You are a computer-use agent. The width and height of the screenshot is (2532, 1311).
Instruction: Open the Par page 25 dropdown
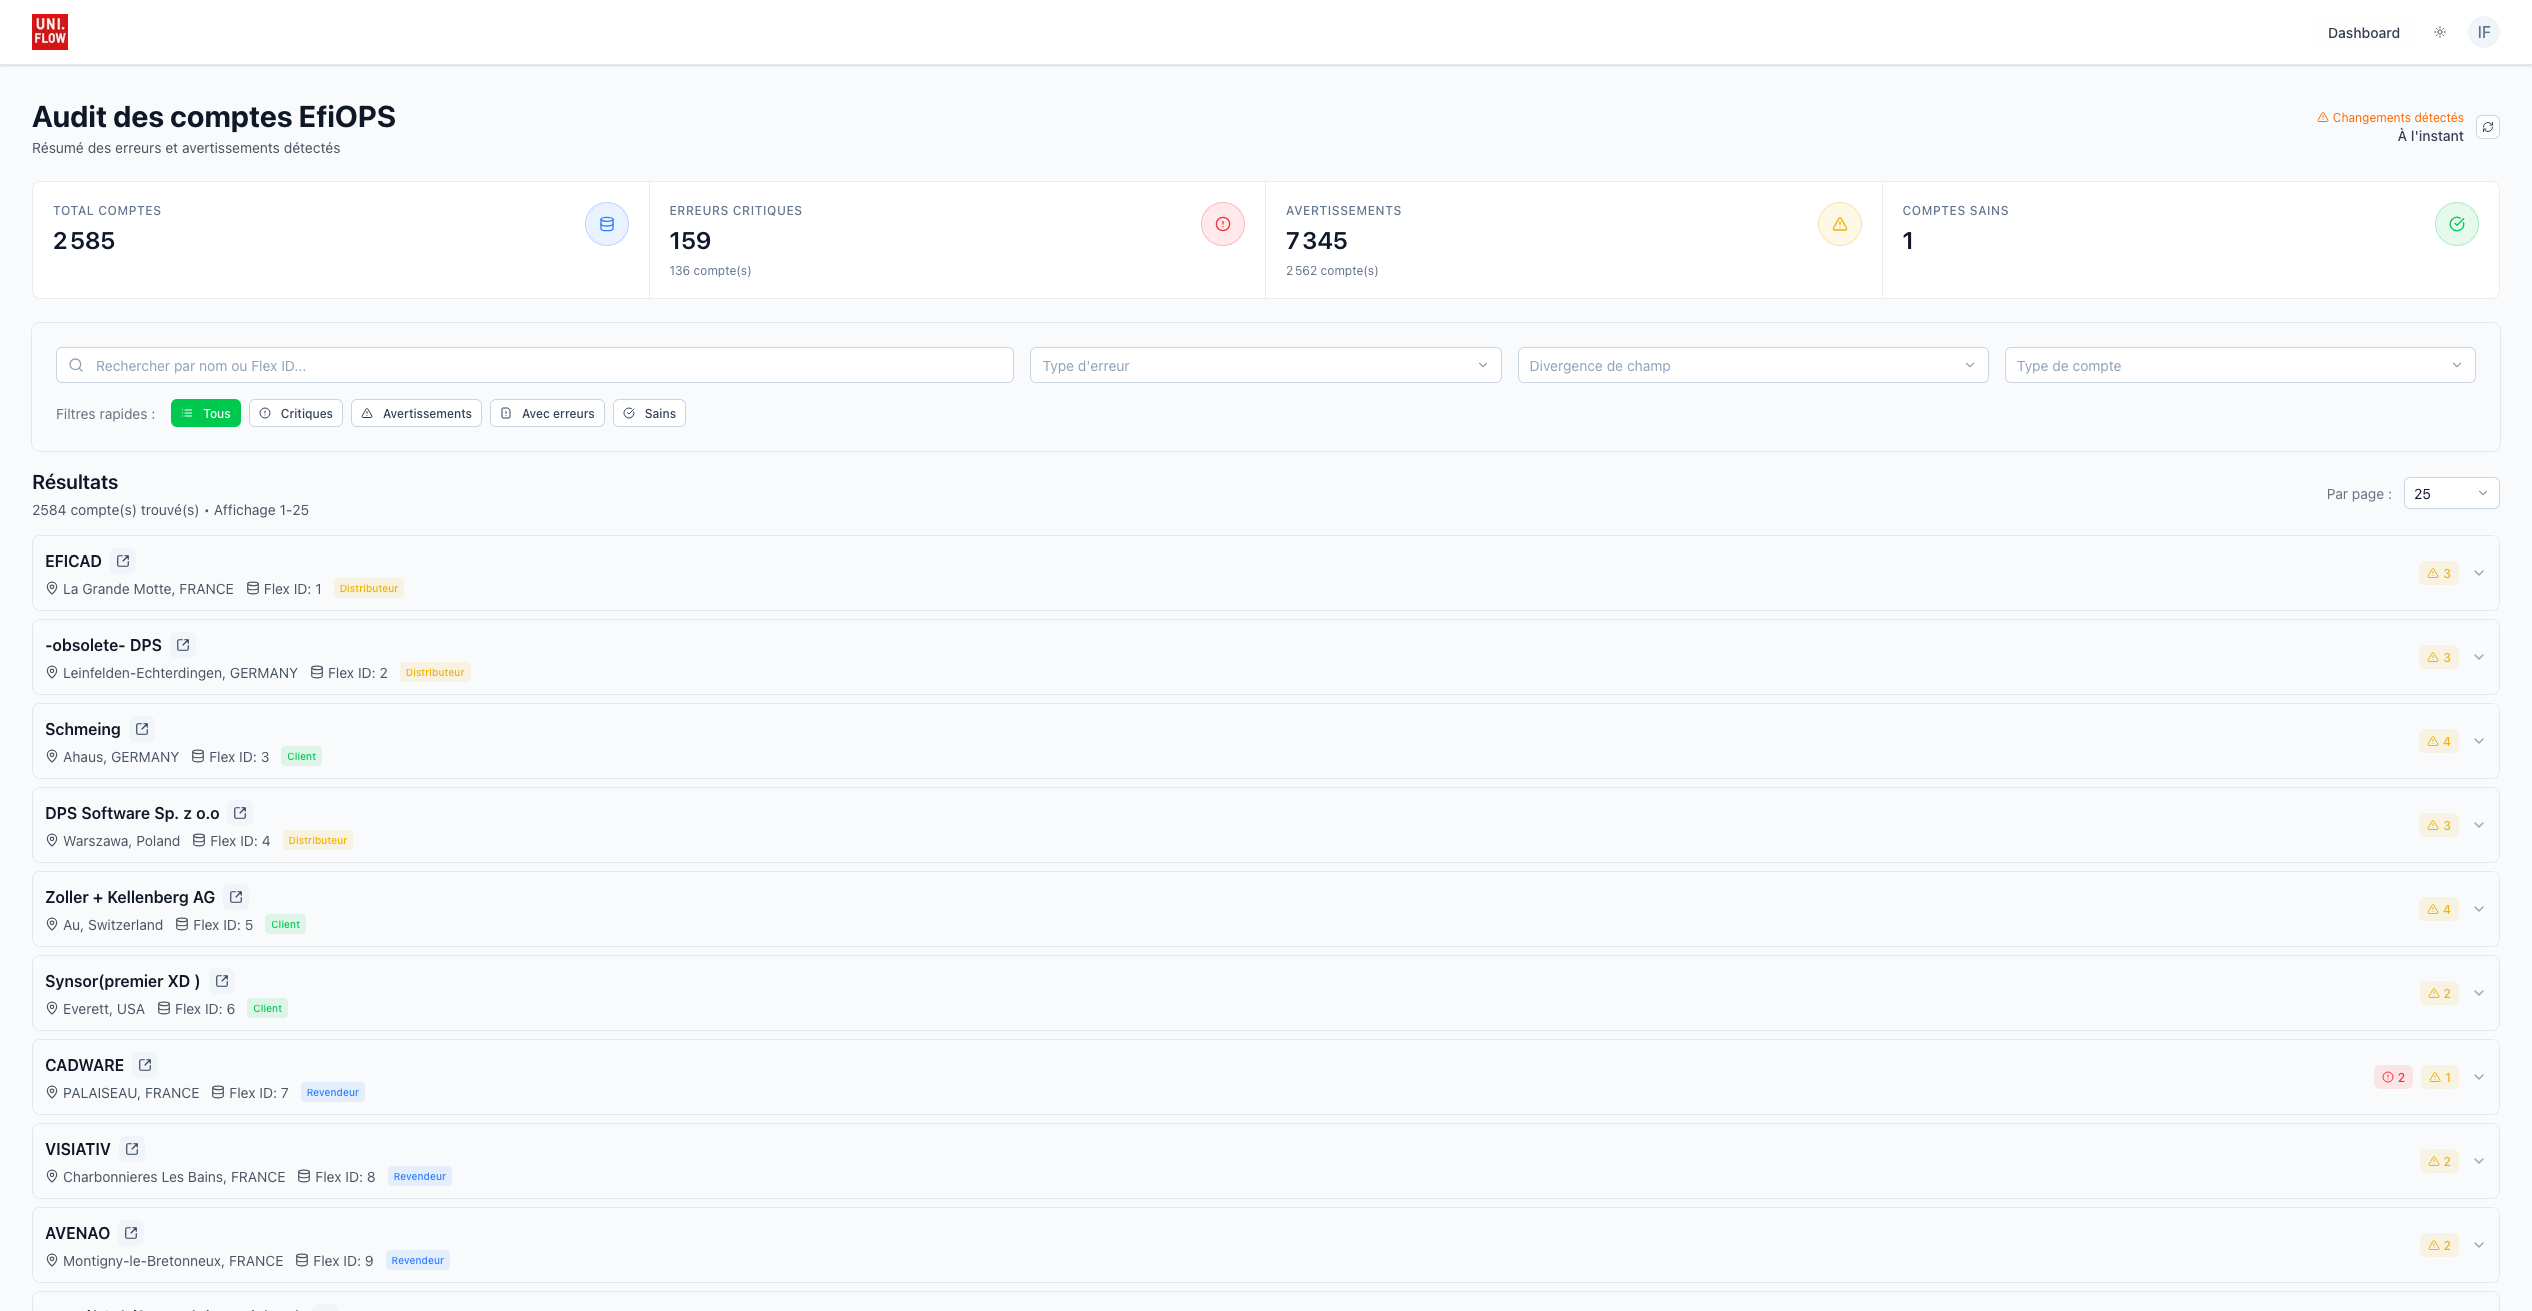click(2451, 493)
